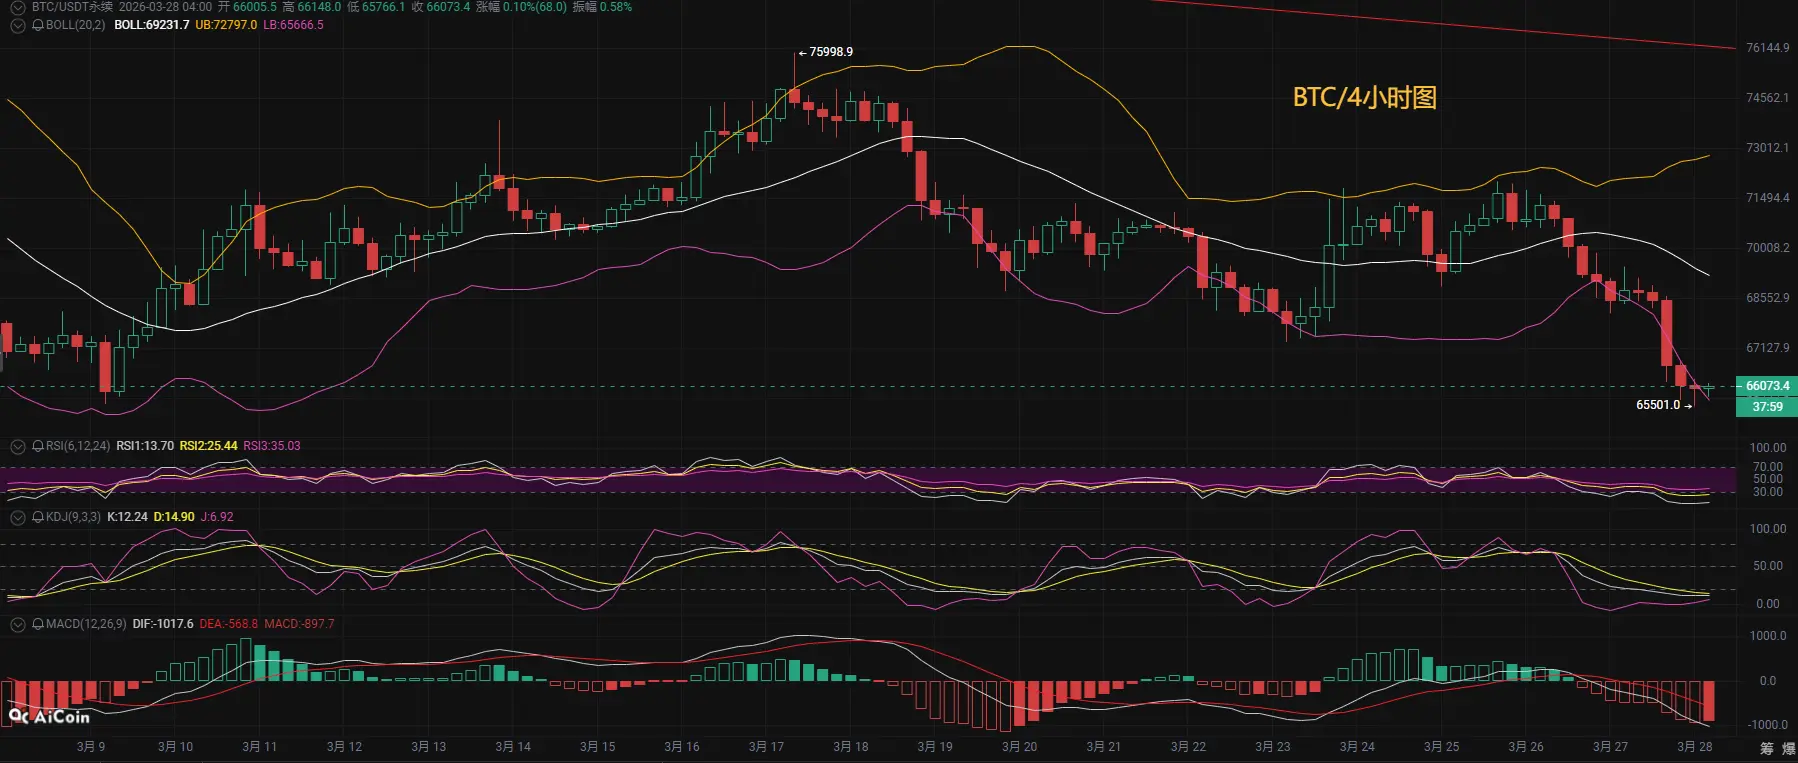Click the UB:72797.0 upper band value

[x=226, y=25]
